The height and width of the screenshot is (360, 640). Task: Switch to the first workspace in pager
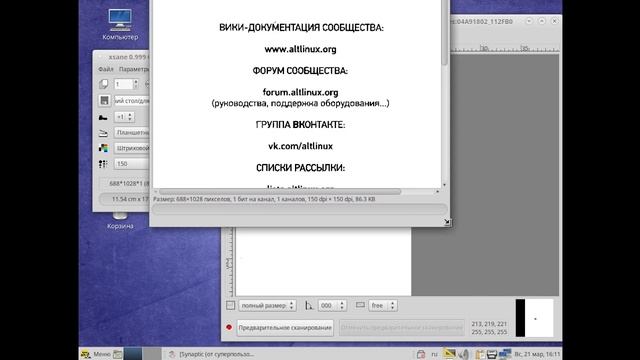(133, 354)
